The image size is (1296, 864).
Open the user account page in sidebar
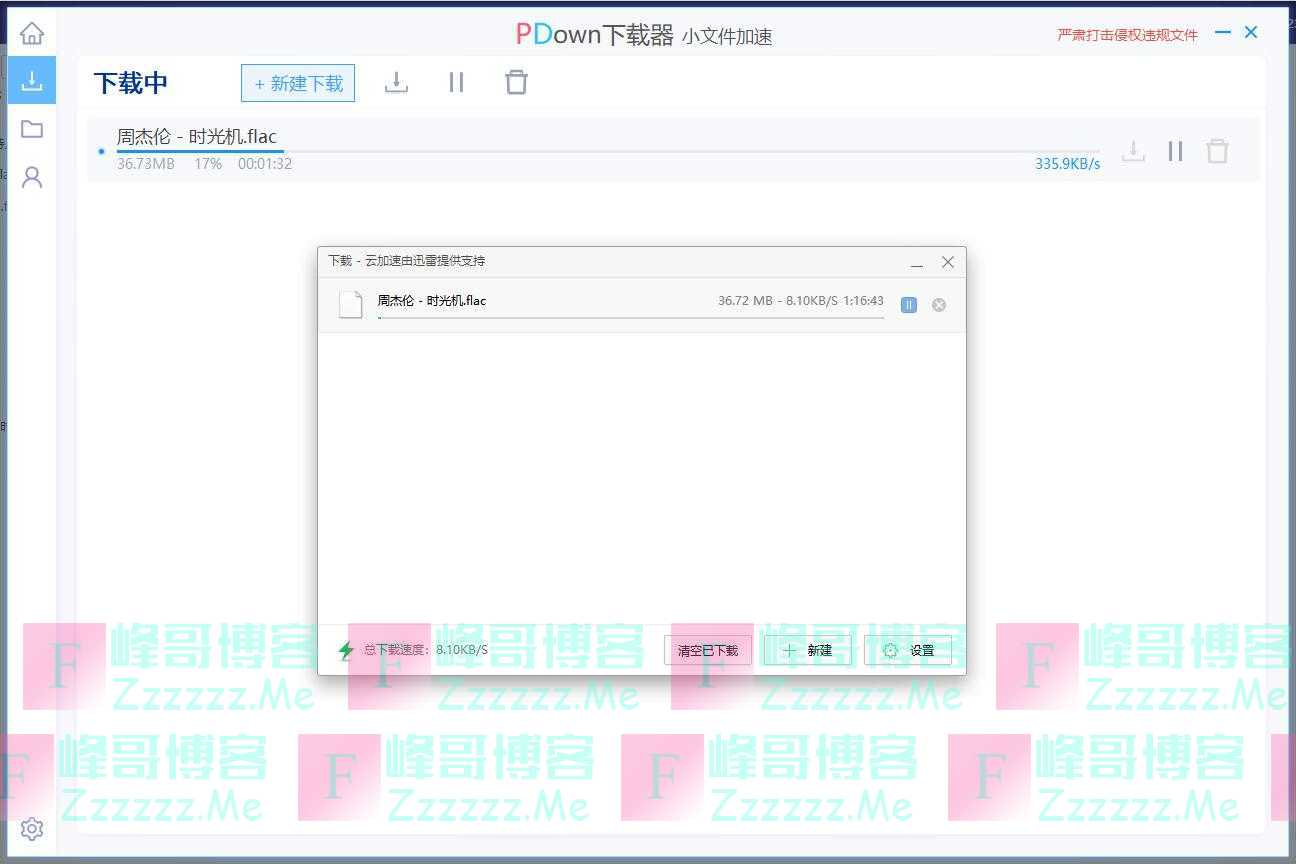[32, 178]
